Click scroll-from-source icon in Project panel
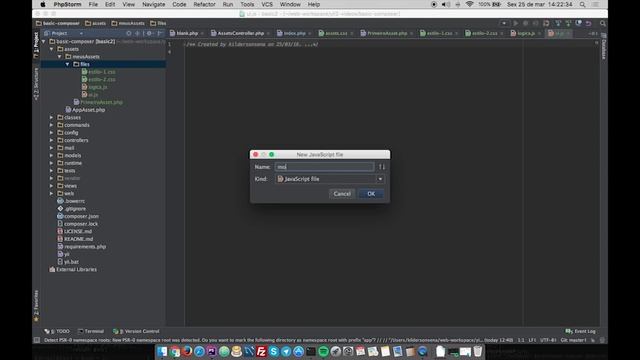640x360 pixels. (129, 33)
